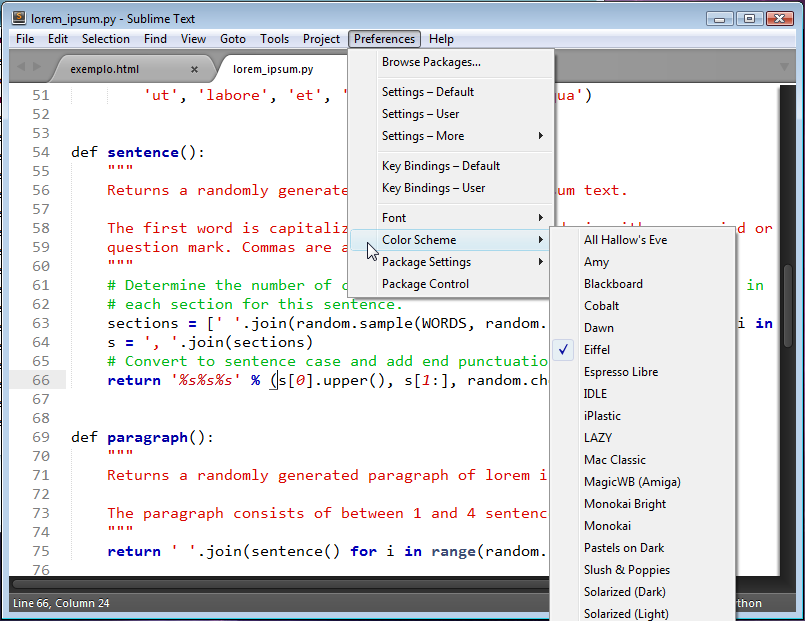This screenshot has width=805, height=621.
Task: Maximize the Sublime Text window
Action: [x=748, y=18]
